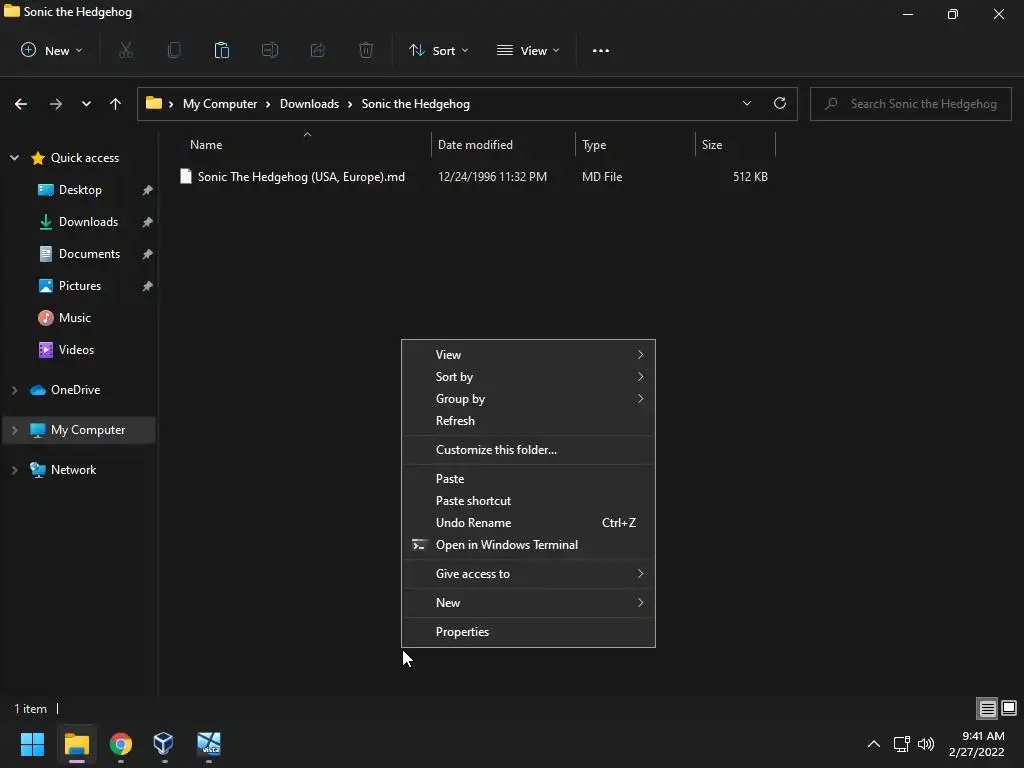Open the Sort dropdown in the toolbar
The width and height of the screenshot is (1024, 768).
point(438,50)
